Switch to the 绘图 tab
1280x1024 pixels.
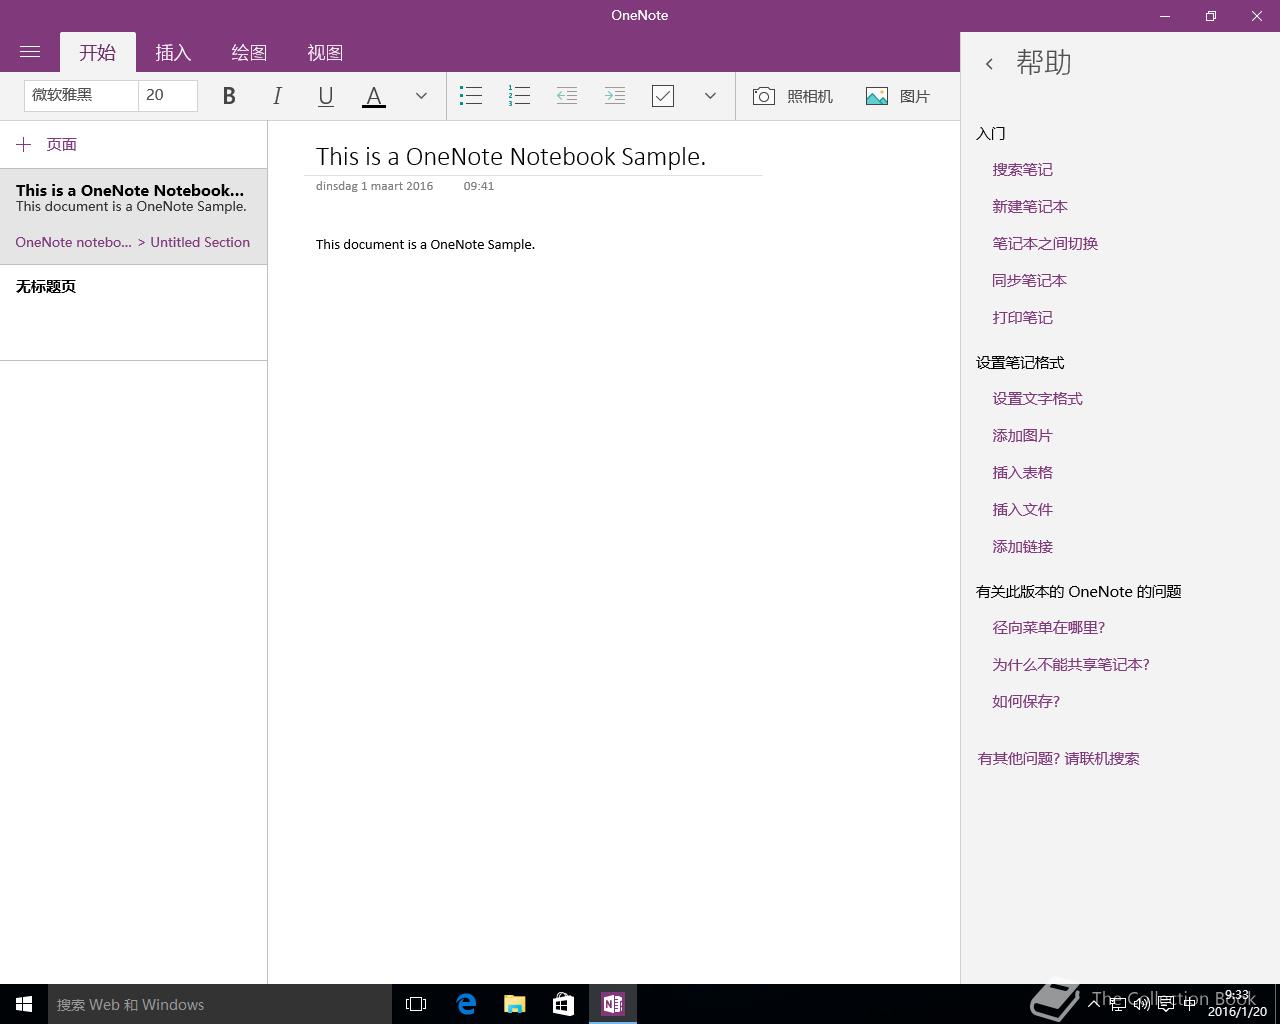pyautogui.click(x=249, y=52)
